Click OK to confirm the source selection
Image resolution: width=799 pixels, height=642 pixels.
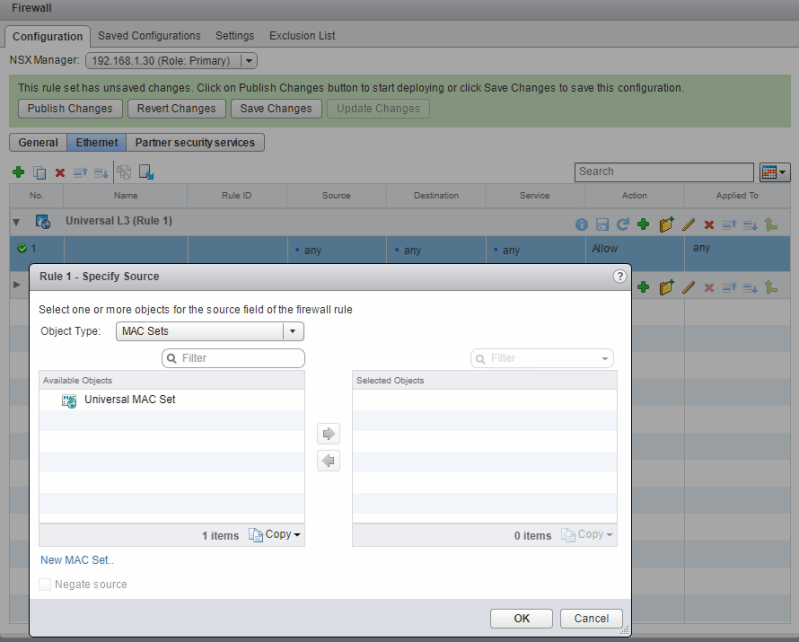(521, 618)
